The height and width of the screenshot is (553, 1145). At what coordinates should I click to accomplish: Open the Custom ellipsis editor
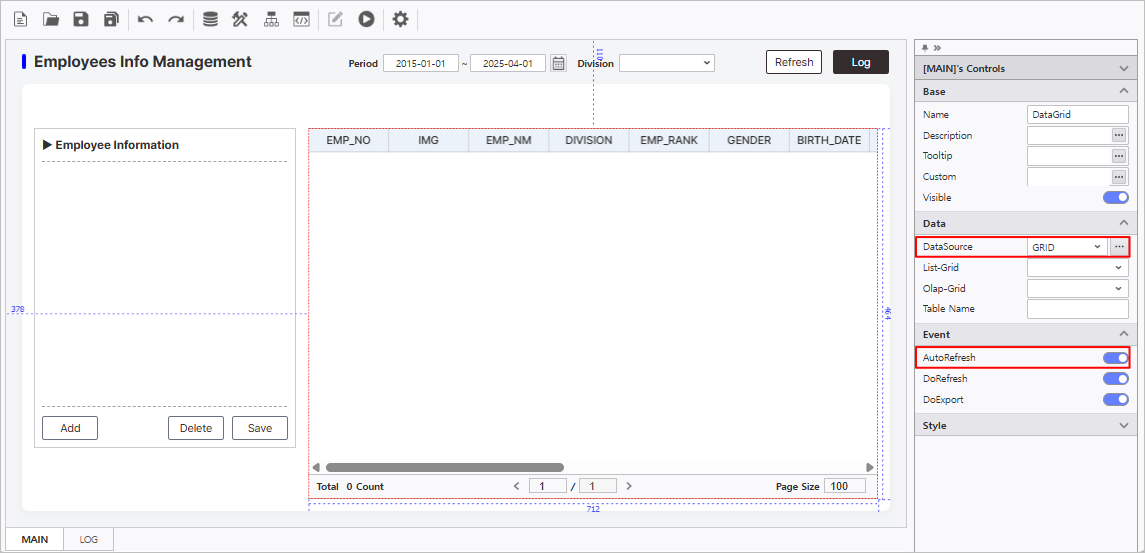click(x=1119, y=177)
